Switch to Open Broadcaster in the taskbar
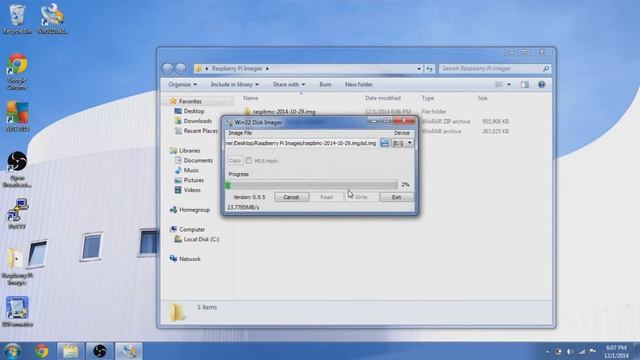The image size is (640, 360). (99, 351)
